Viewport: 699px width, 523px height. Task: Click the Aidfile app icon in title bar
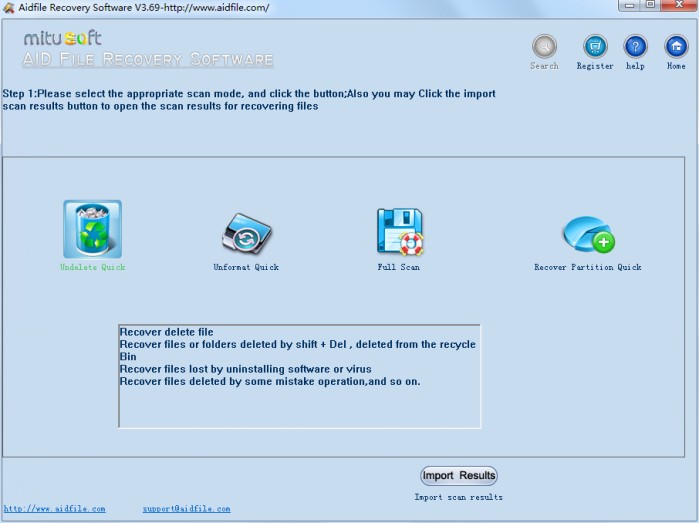[9, 7]
